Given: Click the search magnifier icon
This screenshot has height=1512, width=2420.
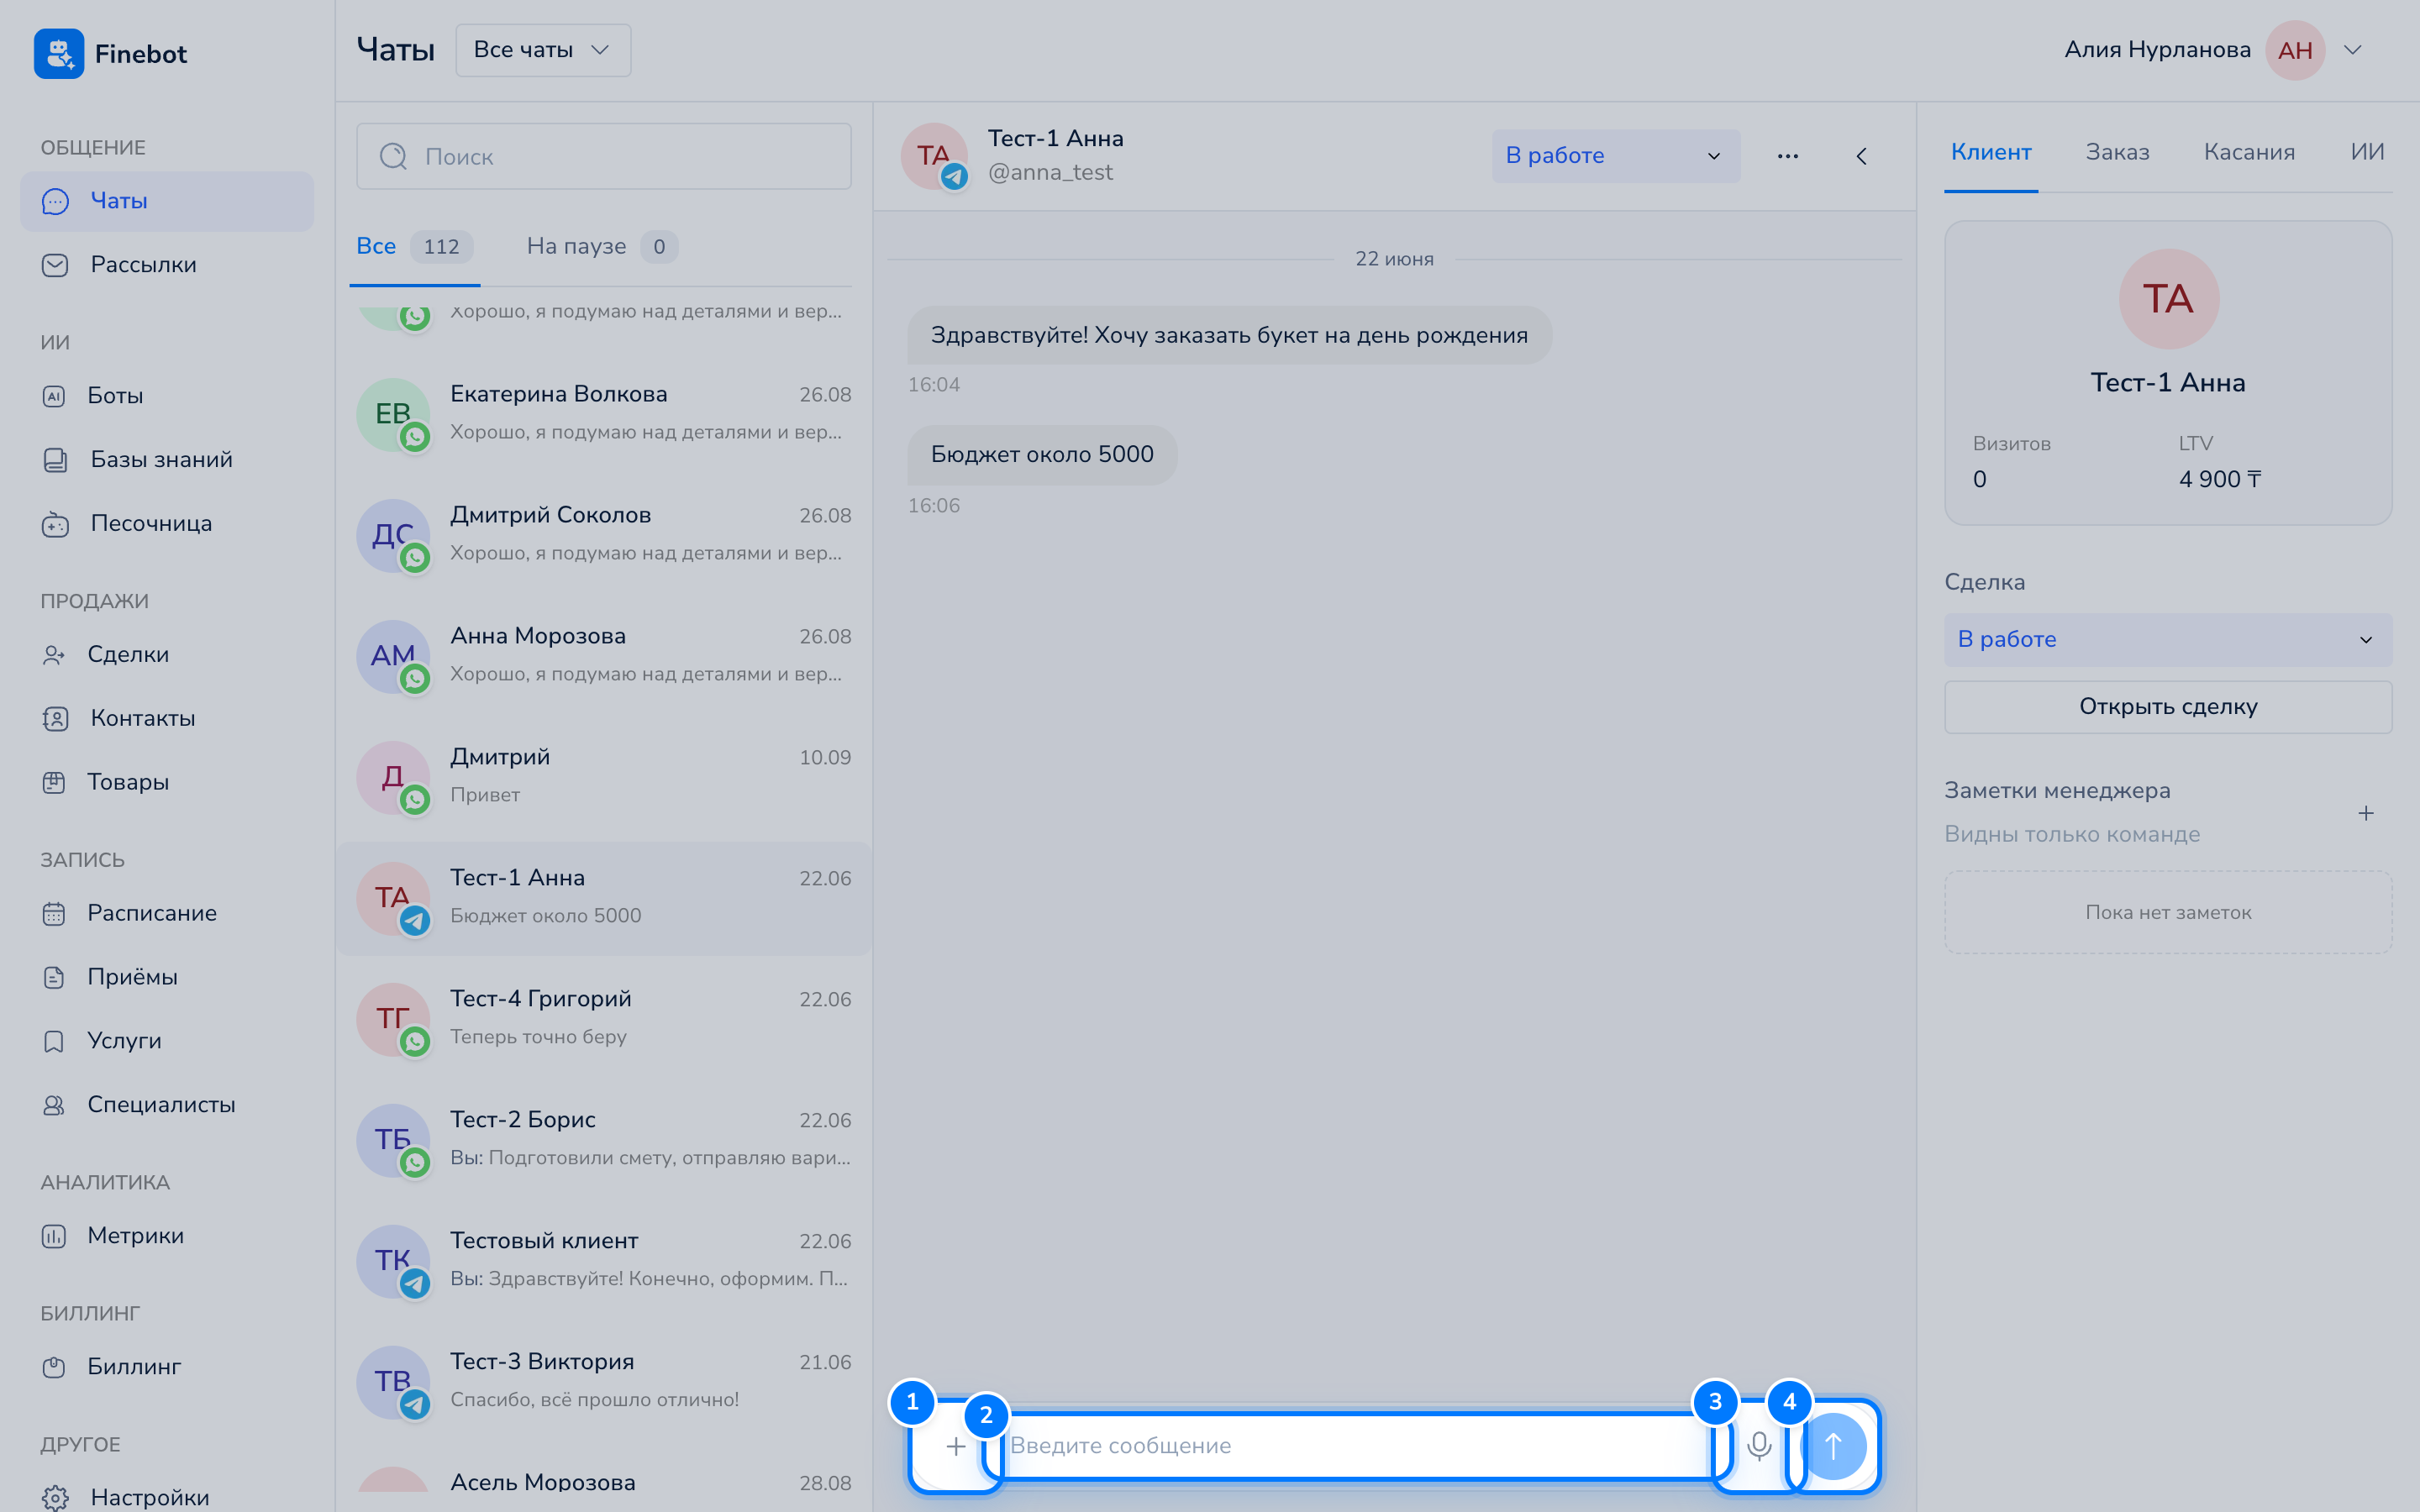Looking at the screenshot, I should coord(393,156).
